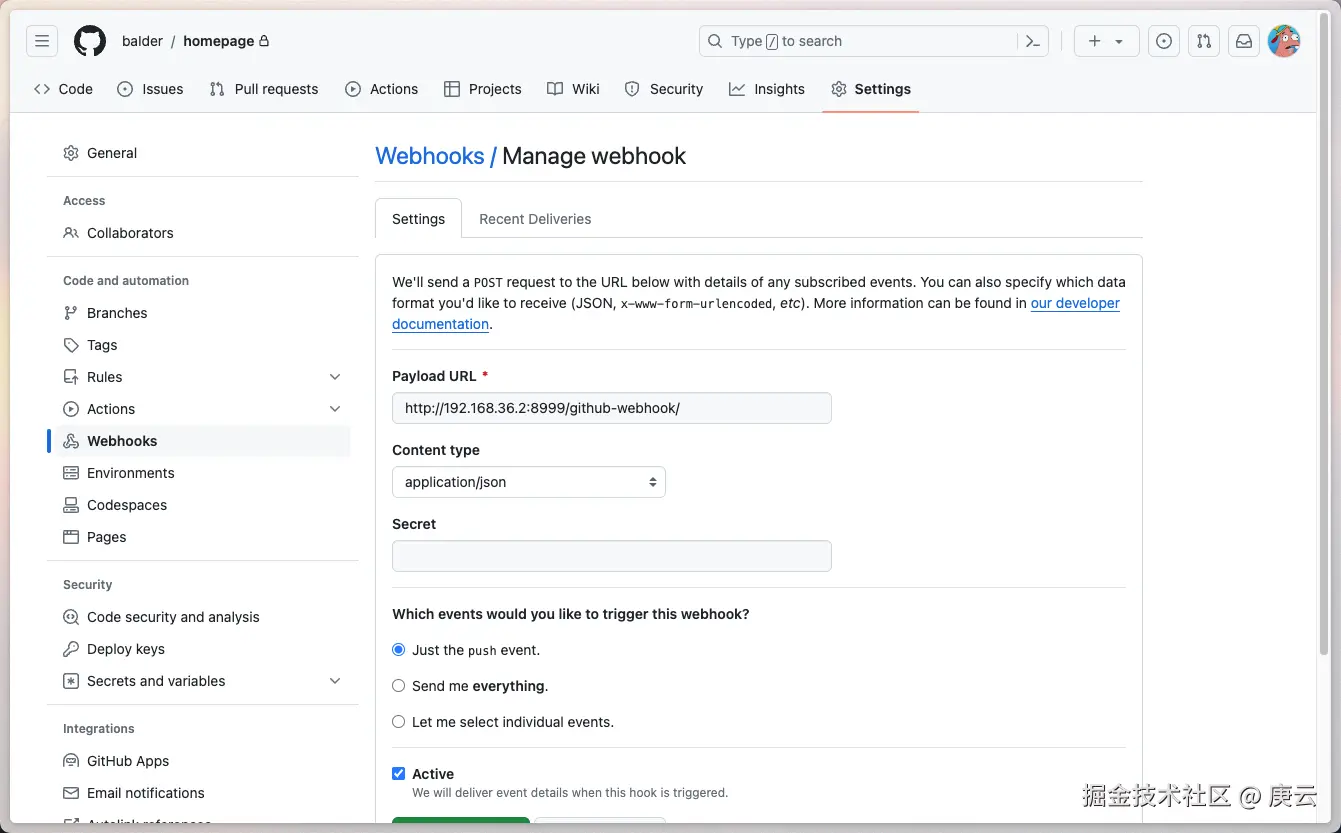The width and height of the screenshot is (1341, 833).
Task: Open the Insights repository tab
Action: (x=767, y=89)
